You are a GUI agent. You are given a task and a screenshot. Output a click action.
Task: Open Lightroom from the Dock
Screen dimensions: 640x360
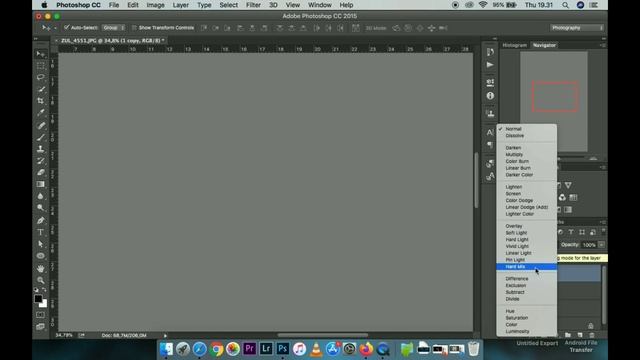266,349
